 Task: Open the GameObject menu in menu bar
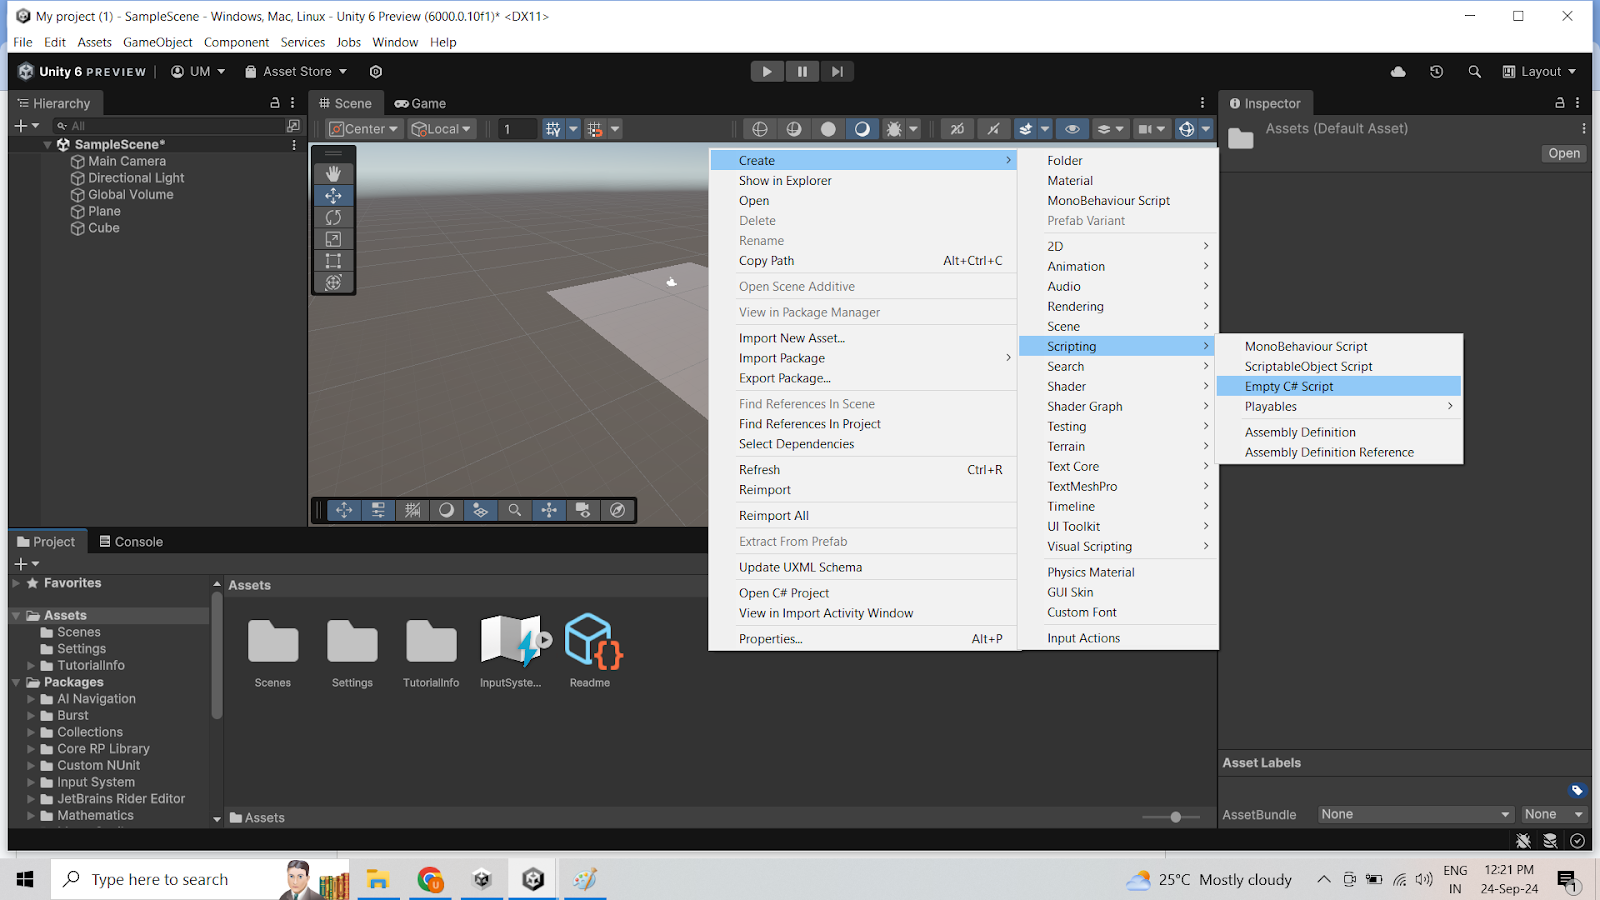[157, 42]
